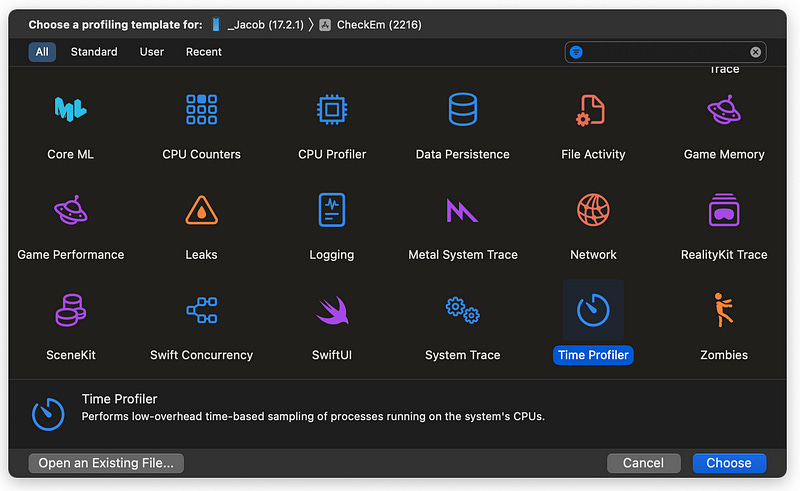800x491 pixels.
Task: Click the Time Profiler title in the description pane
Action: point(119,399)
